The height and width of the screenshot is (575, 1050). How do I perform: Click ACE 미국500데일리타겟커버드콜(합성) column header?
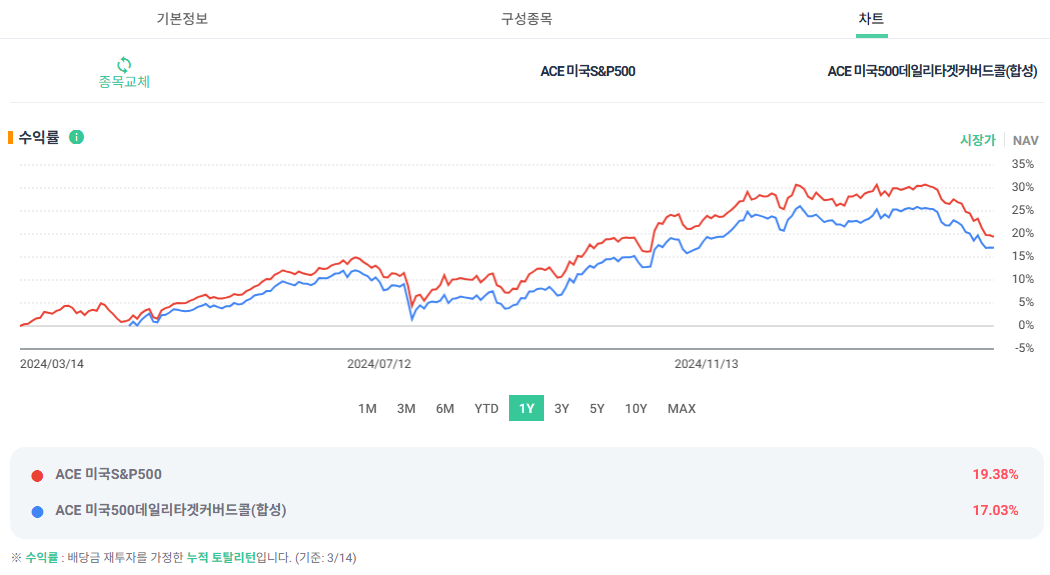click(x=932, y=71)
